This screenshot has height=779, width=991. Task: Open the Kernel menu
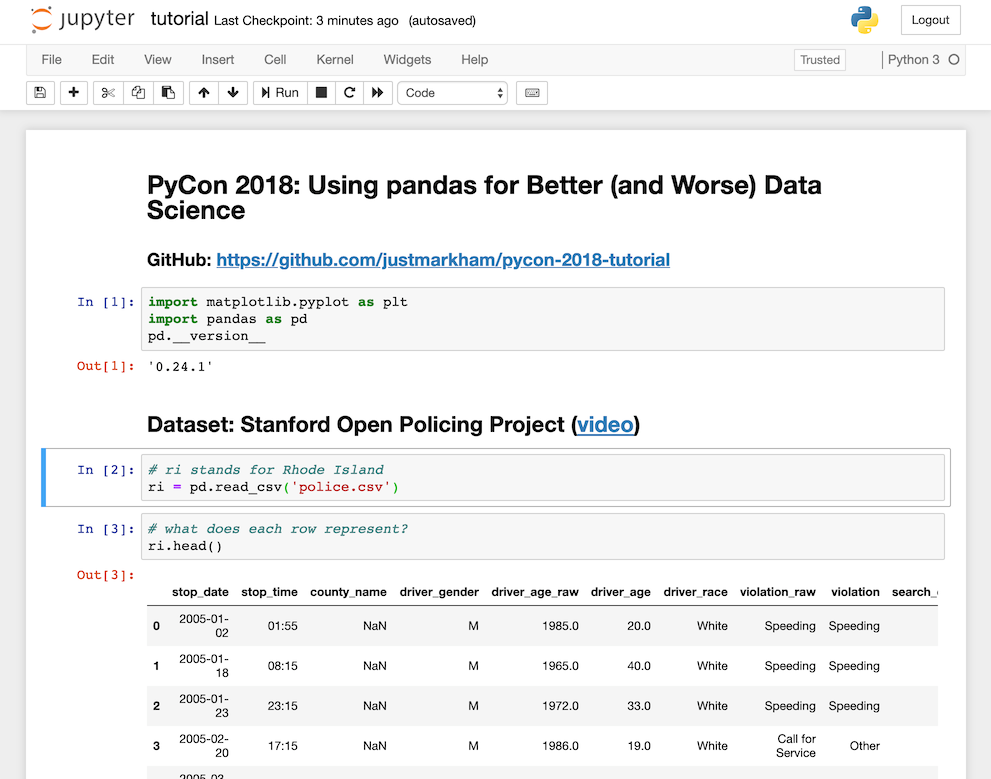[334, 60]
